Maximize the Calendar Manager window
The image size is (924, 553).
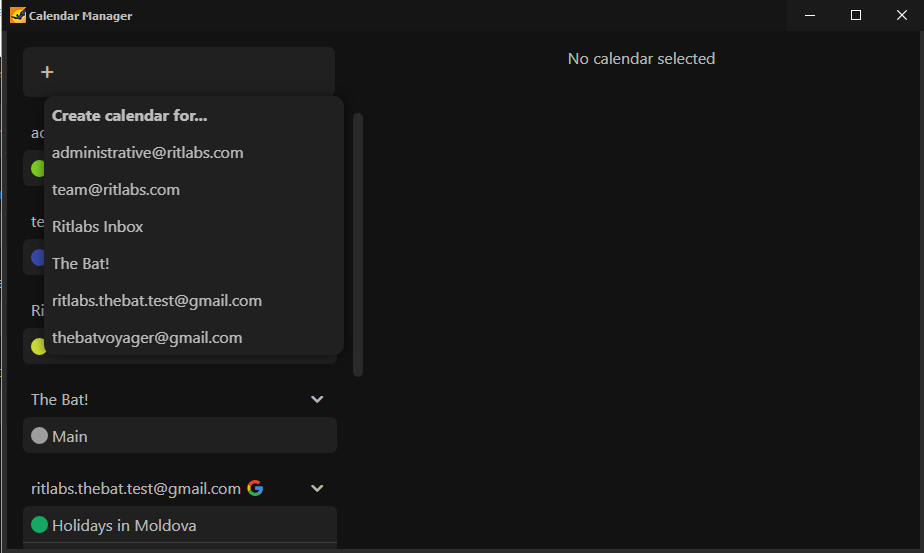(856, 15)
